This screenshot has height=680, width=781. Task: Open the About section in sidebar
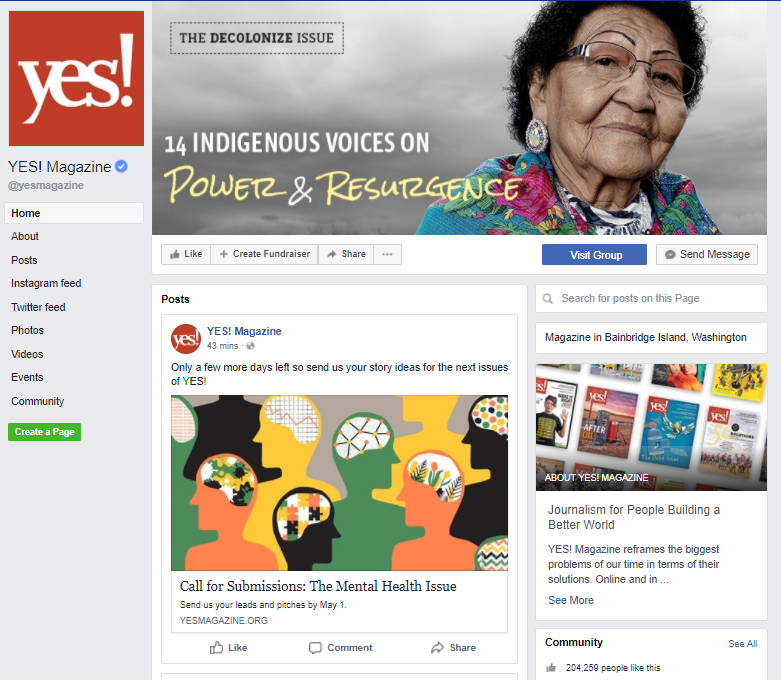tap(25, 236)
